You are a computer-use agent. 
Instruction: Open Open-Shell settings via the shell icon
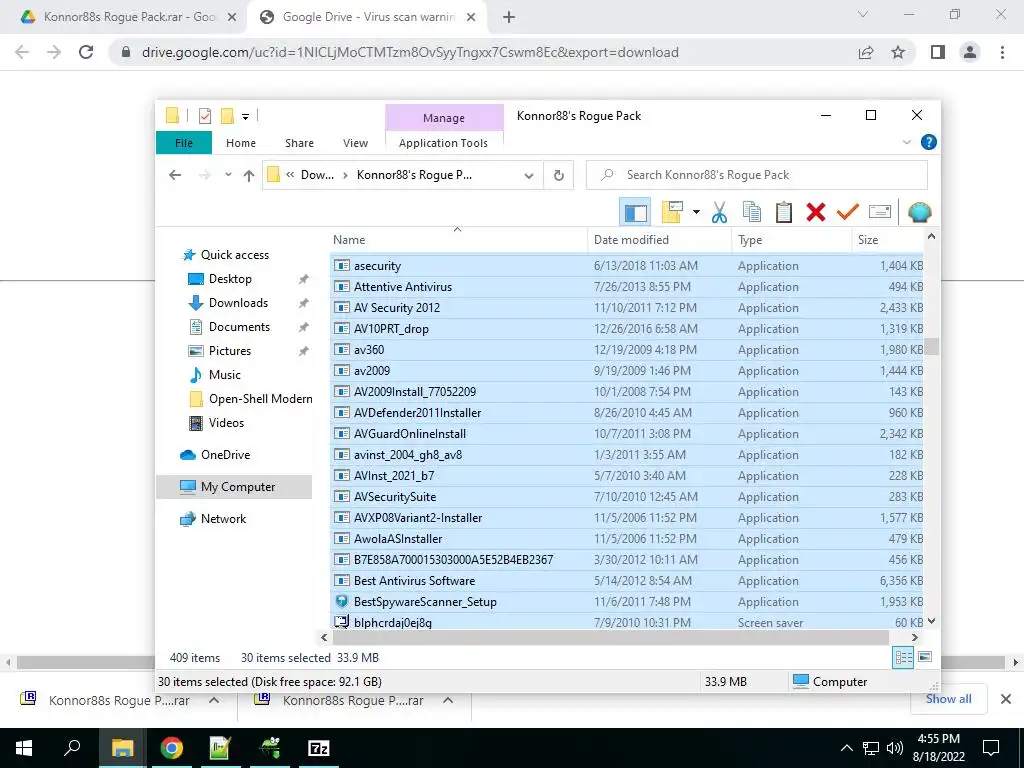920,212
